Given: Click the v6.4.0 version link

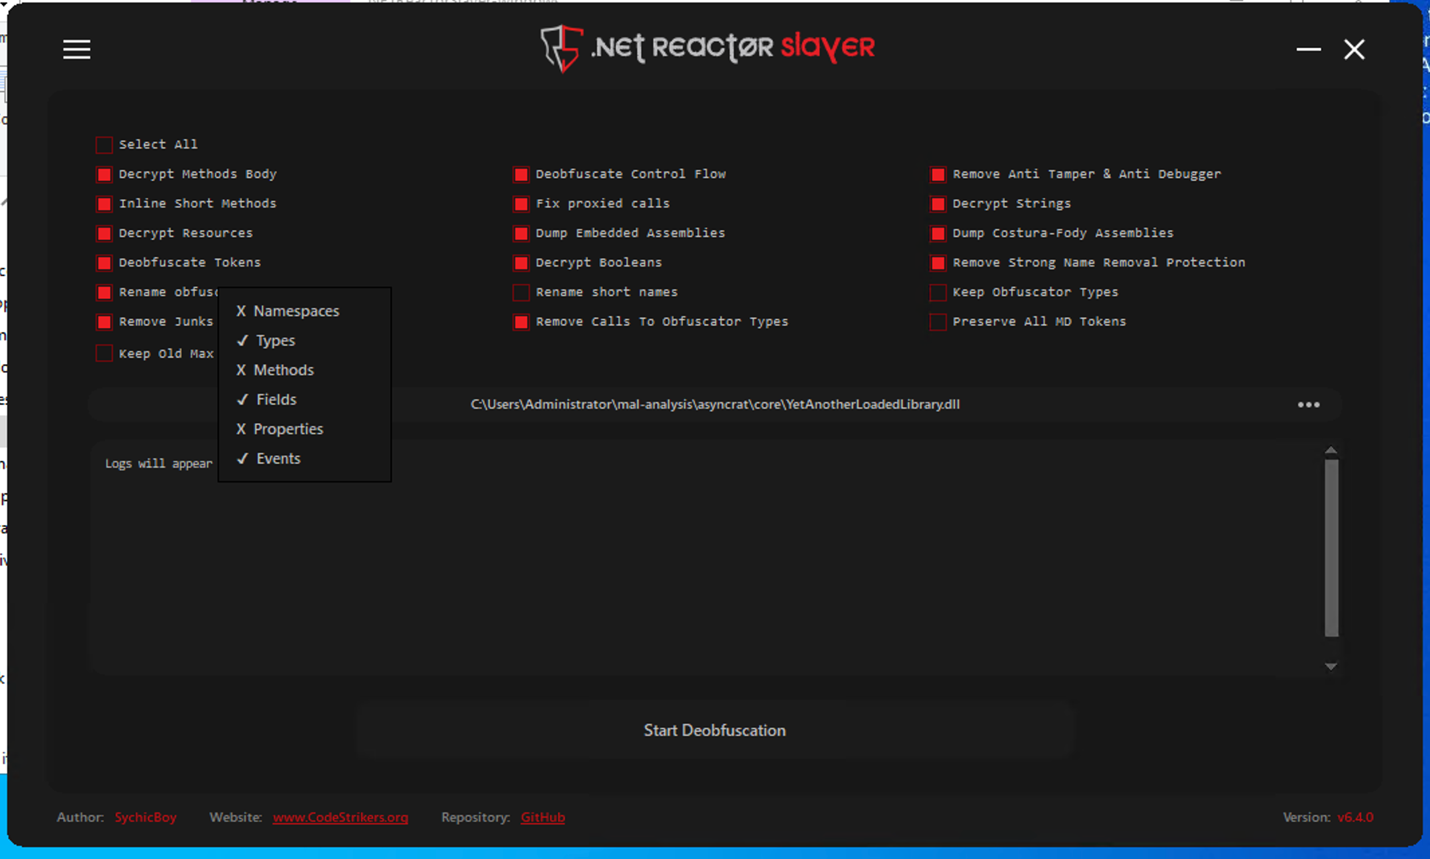Looking at the screenshot, I should [1355, 817].
